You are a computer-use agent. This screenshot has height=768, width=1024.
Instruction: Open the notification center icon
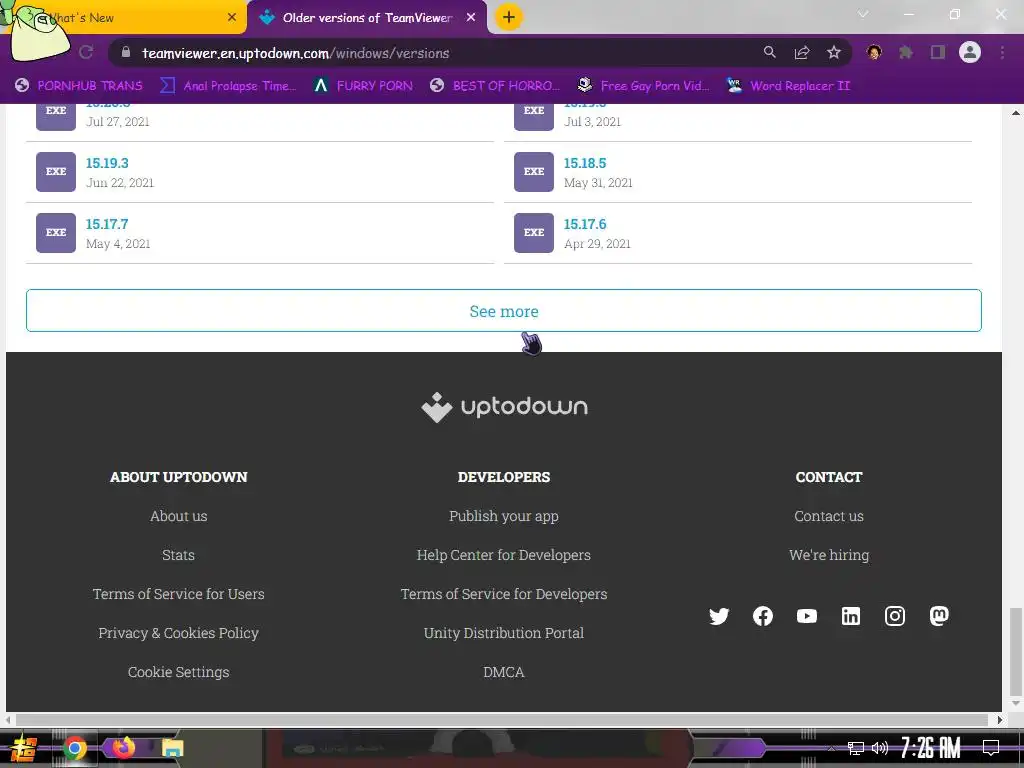click(991, 747)
